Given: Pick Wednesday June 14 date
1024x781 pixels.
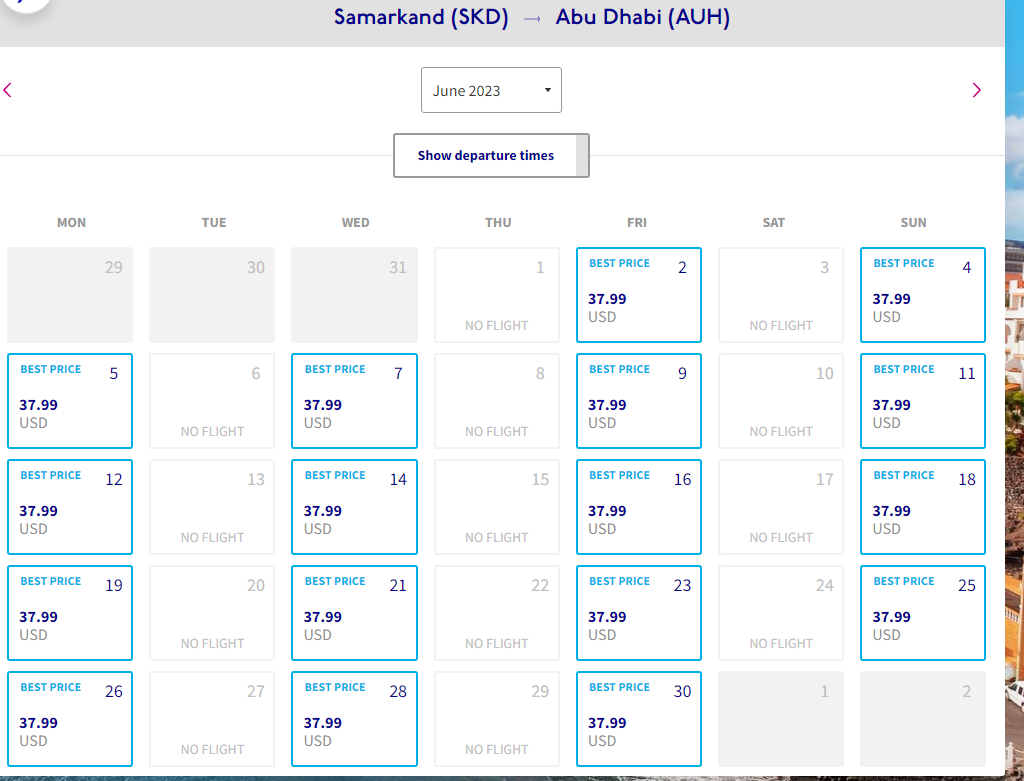Looking at the screenshot, I should [x=354, y=507].
